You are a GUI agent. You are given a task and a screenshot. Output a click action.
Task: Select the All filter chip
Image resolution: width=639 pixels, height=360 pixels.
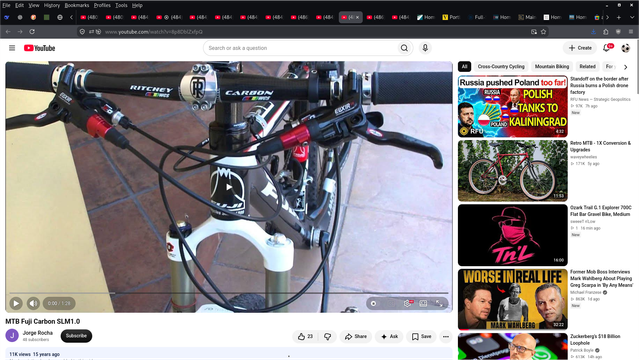point(465,66)
